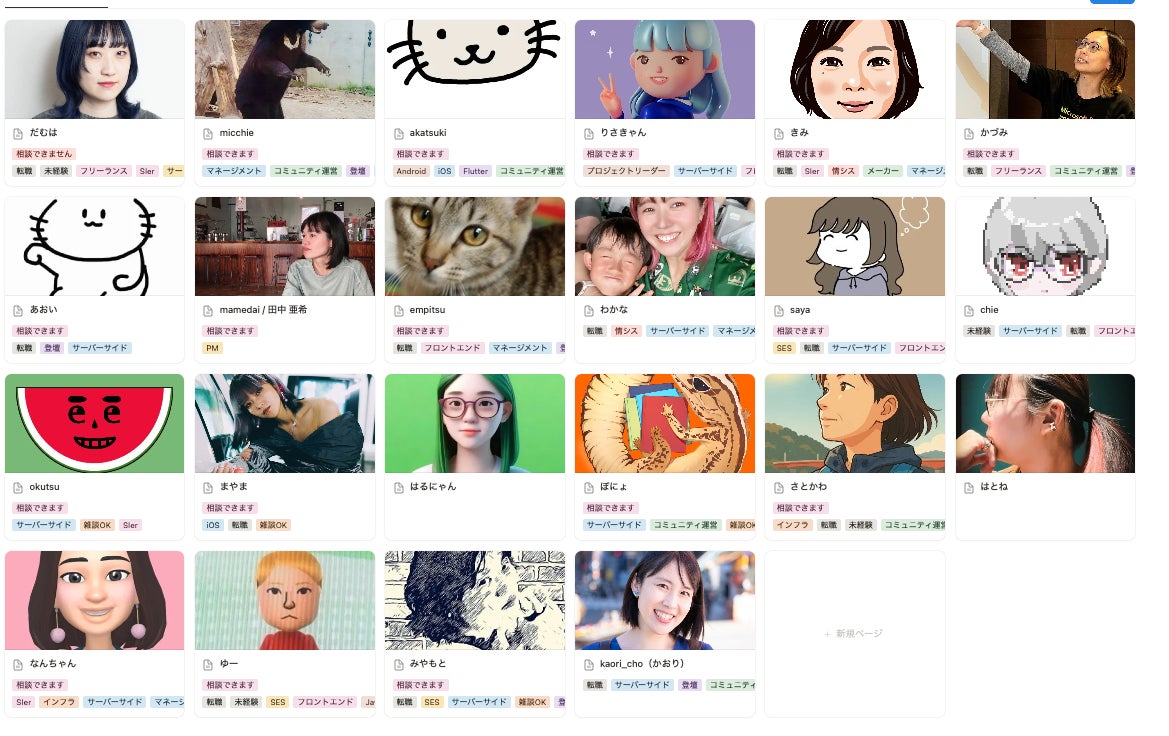
Task: Click the フリーランス tag on かづみ card
Action: coord(1018,172)
